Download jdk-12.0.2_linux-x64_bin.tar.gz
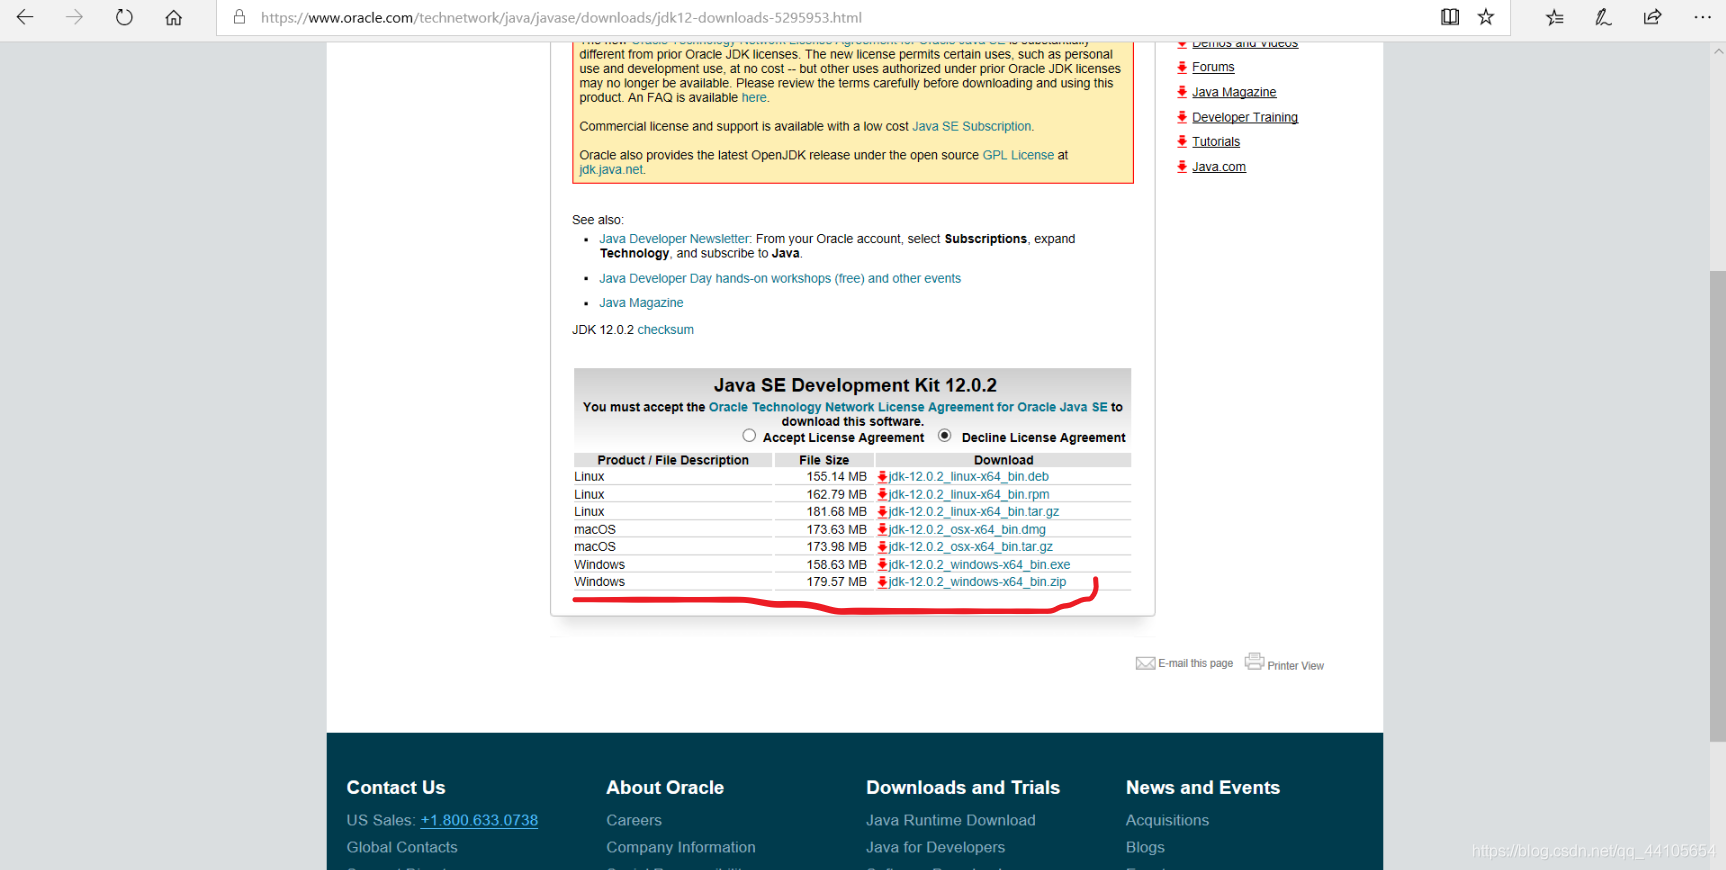 (x=973, y=512)
